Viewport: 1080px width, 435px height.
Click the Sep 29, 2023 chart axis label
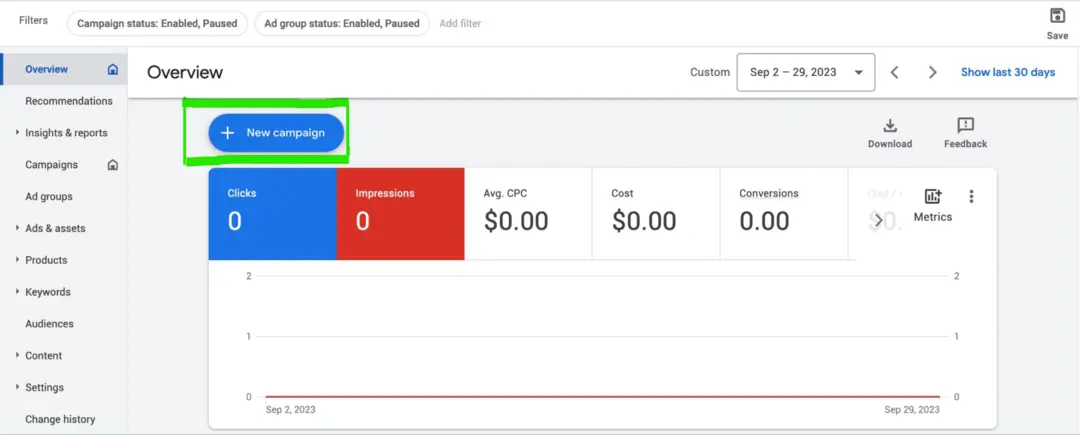pos(912,410)
